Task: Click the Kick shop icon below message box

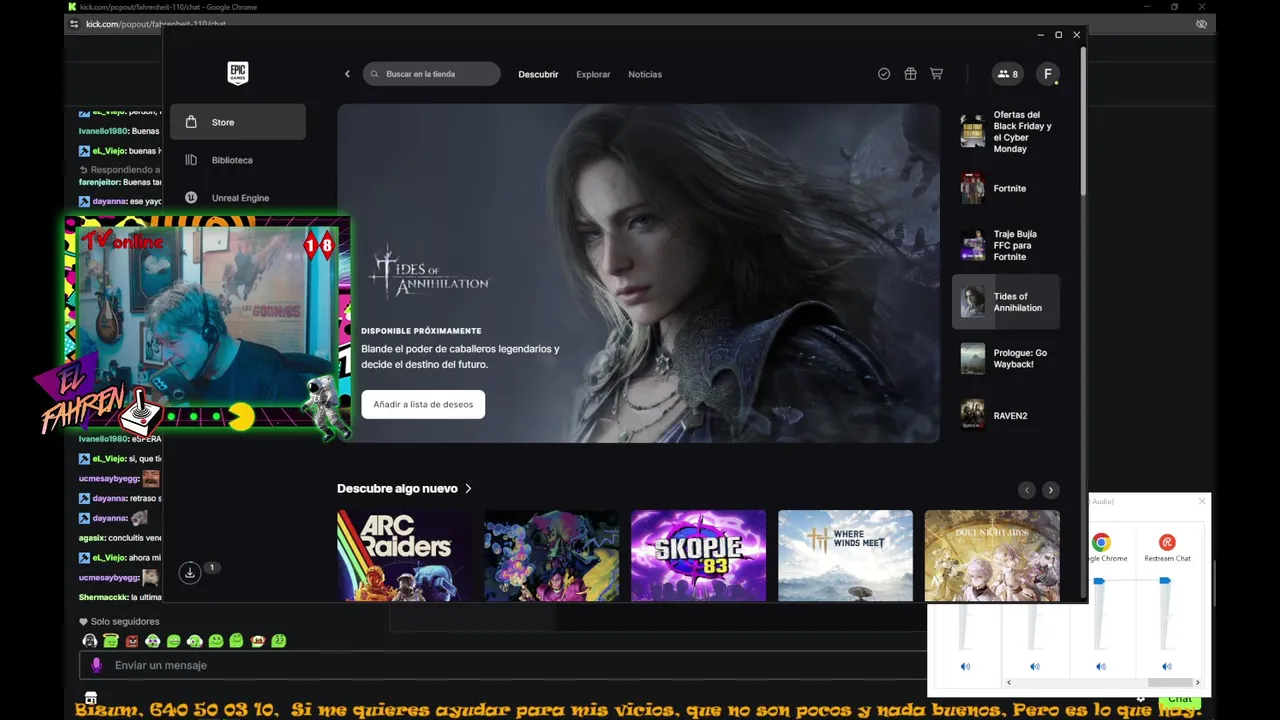Action: point(91,698)
